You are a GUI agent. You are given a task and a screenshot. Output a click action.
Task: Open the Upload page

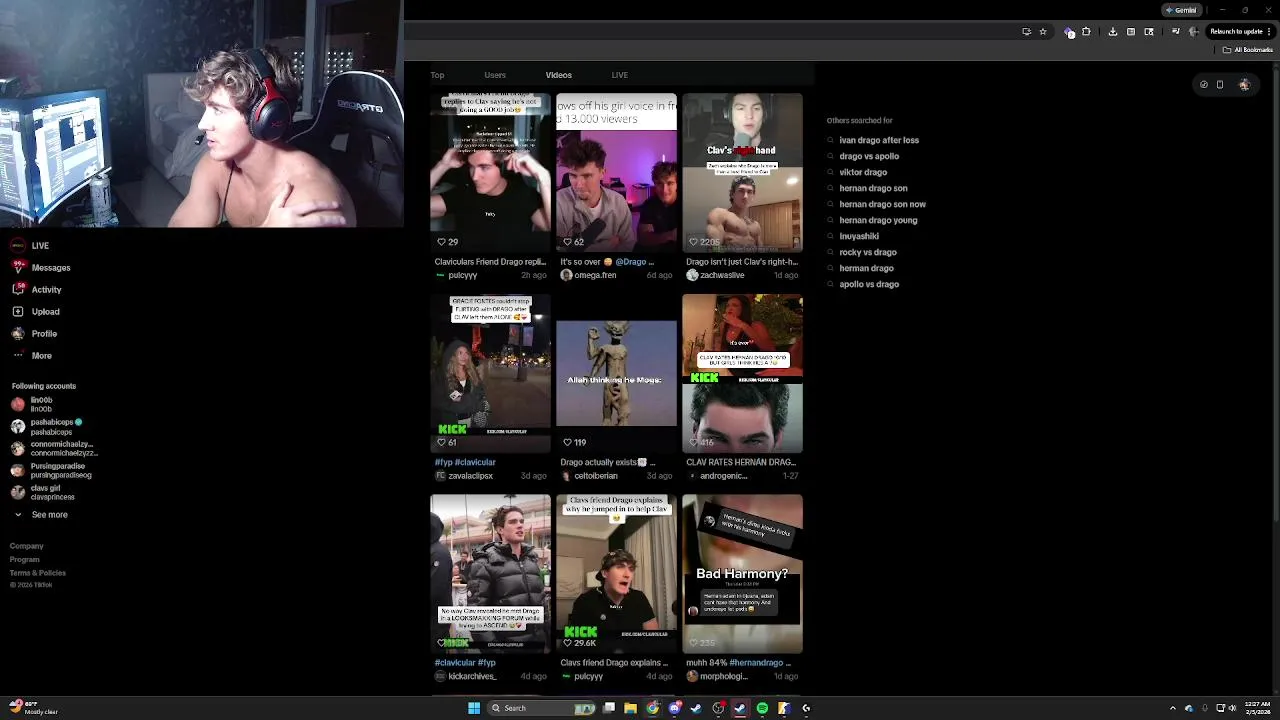(x=36, y=312)
